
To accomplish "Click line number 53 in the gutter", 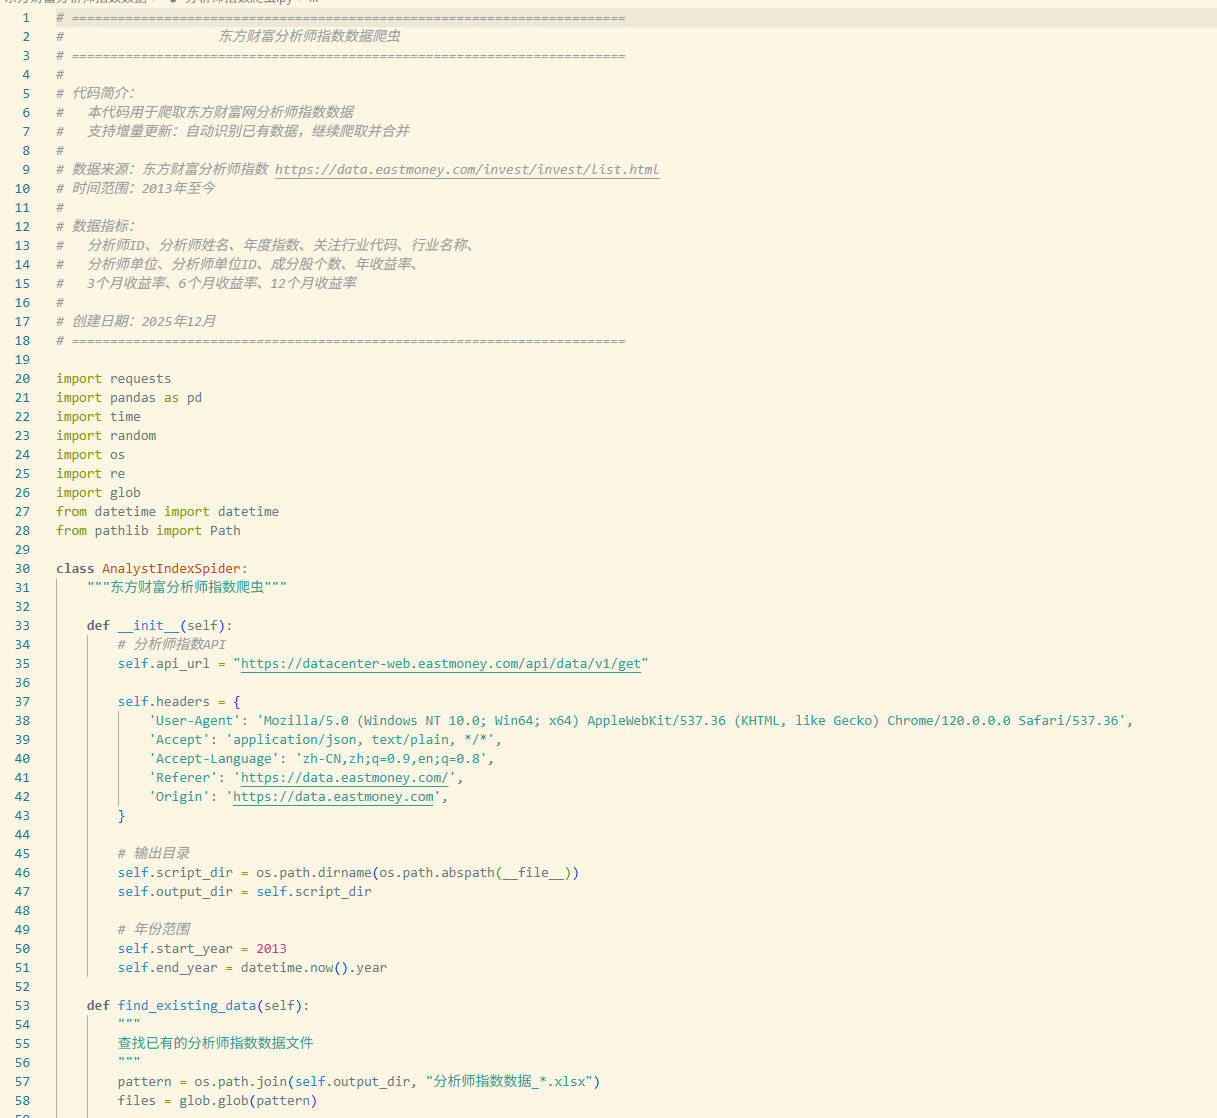I will (x=22, y=1005).
